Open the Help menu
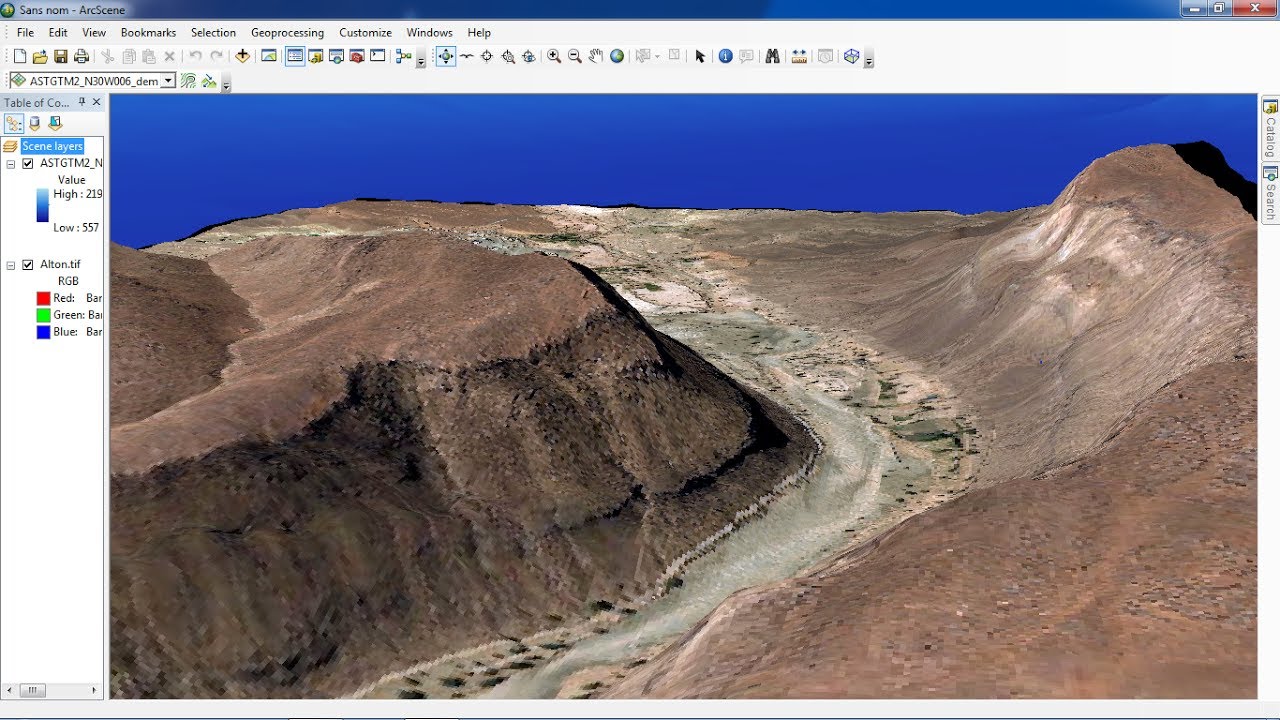This screenshot has height=720, width=1280. tap(479, 33)
